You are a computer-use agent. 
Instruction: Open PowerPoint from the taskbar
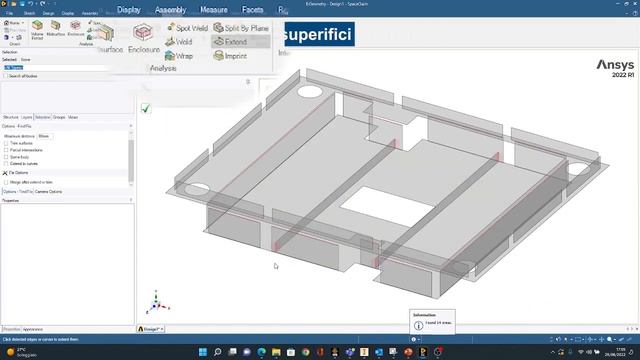click(408, 352)
